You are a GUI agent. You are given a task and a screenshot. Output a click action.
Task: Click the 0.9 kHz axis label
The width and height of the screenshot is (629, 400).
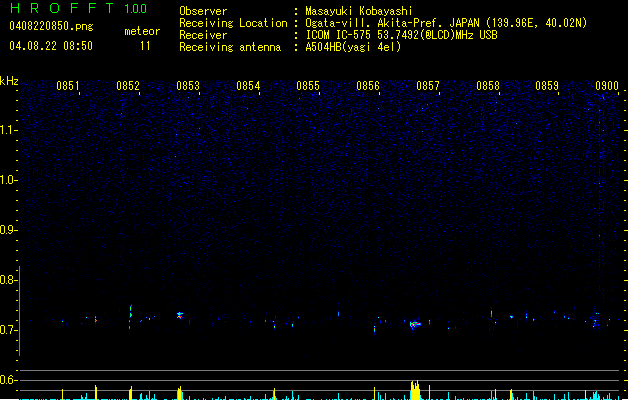tap(8, 230)
